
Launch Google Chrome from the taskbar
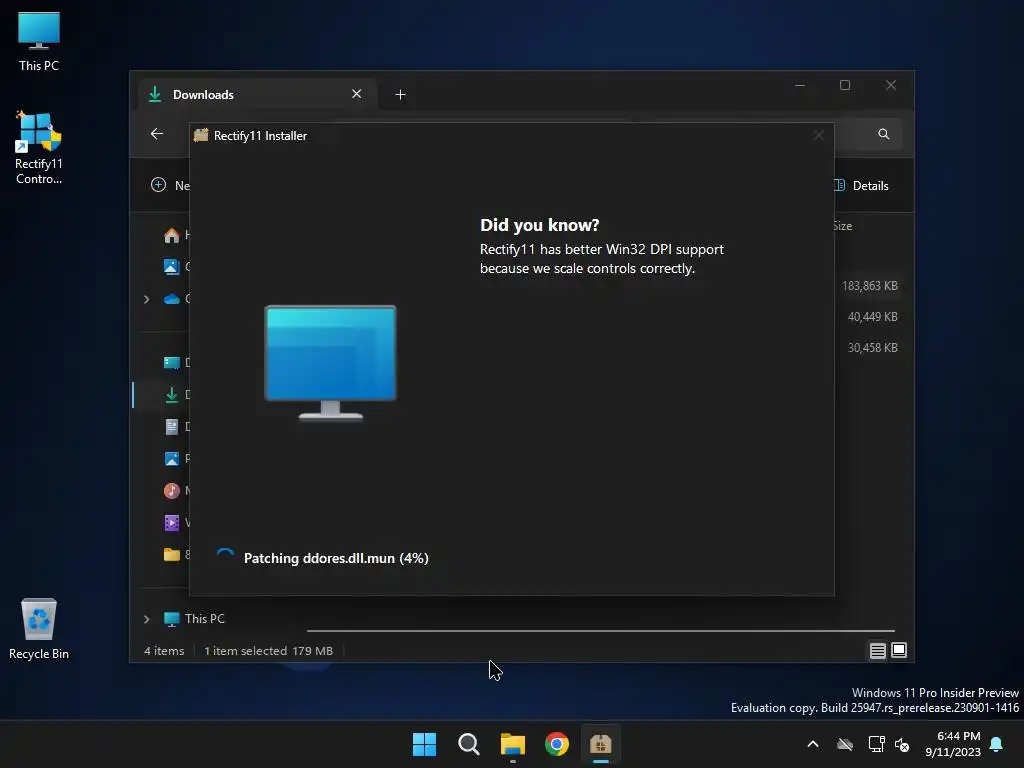(x=557, y=744)
